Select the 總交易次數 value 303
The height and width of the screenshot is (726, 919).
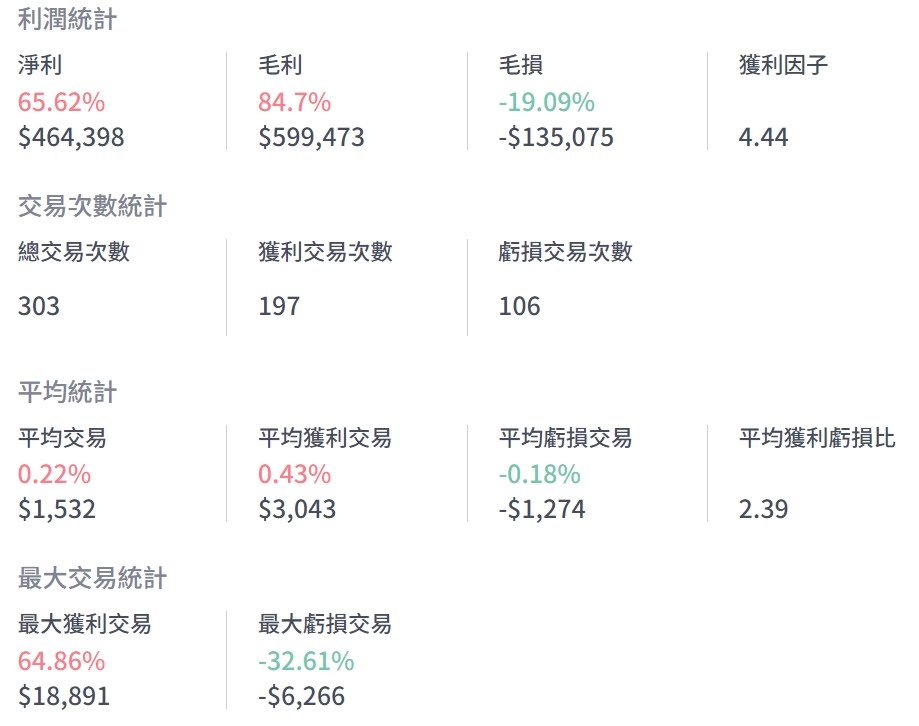pyautogui.click(x=39, y=306)
